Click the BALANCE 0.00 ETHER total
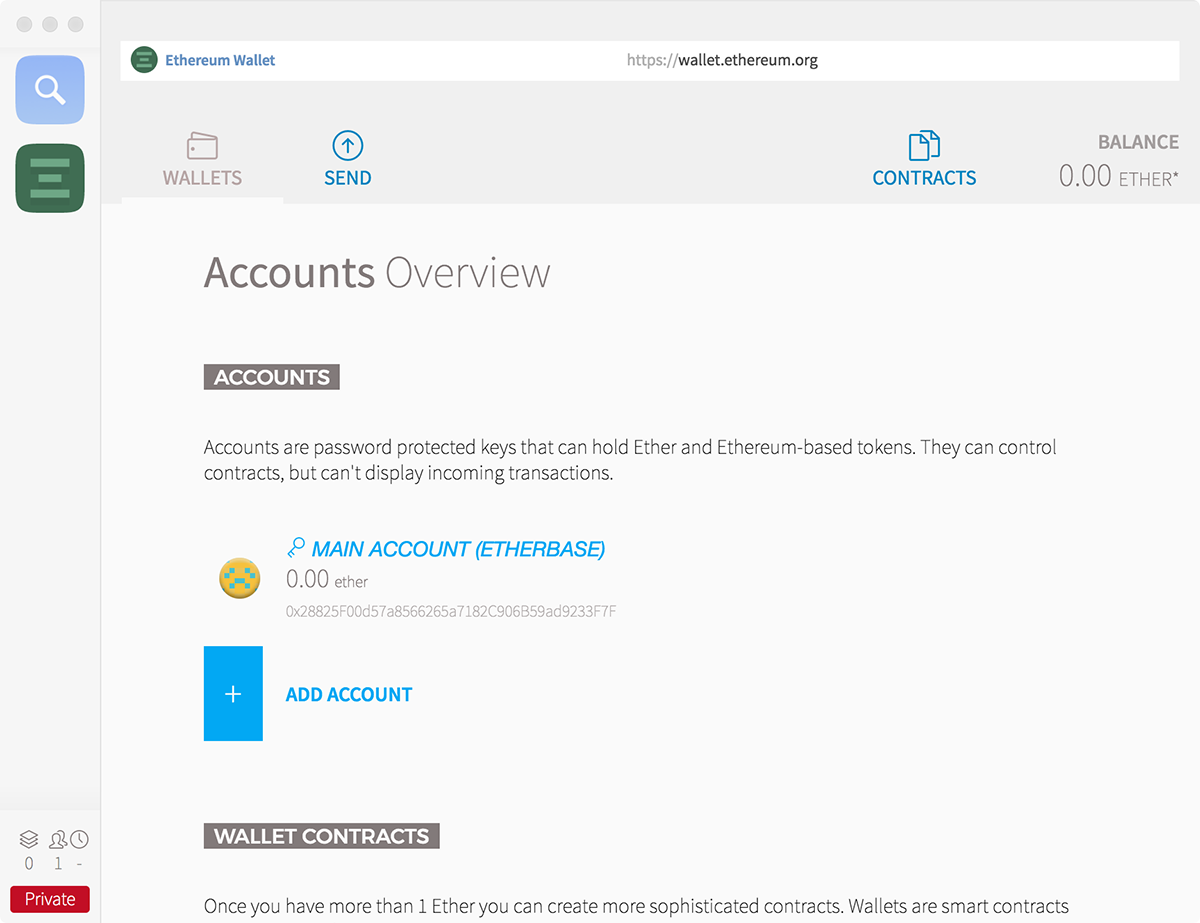The image size is (1200, 923). (x=1119, y=161)
